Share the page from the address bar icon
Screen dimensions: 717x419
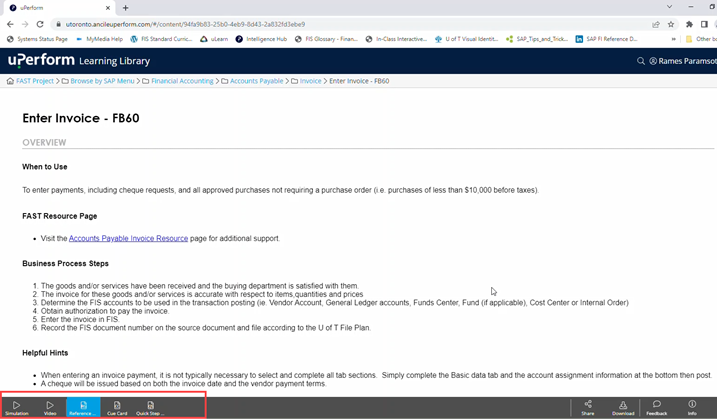coord(656,24)
